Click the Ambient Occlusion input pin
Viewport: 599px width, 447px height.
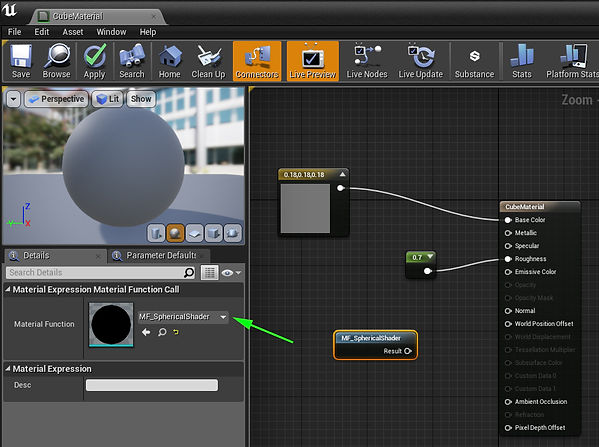508,402
